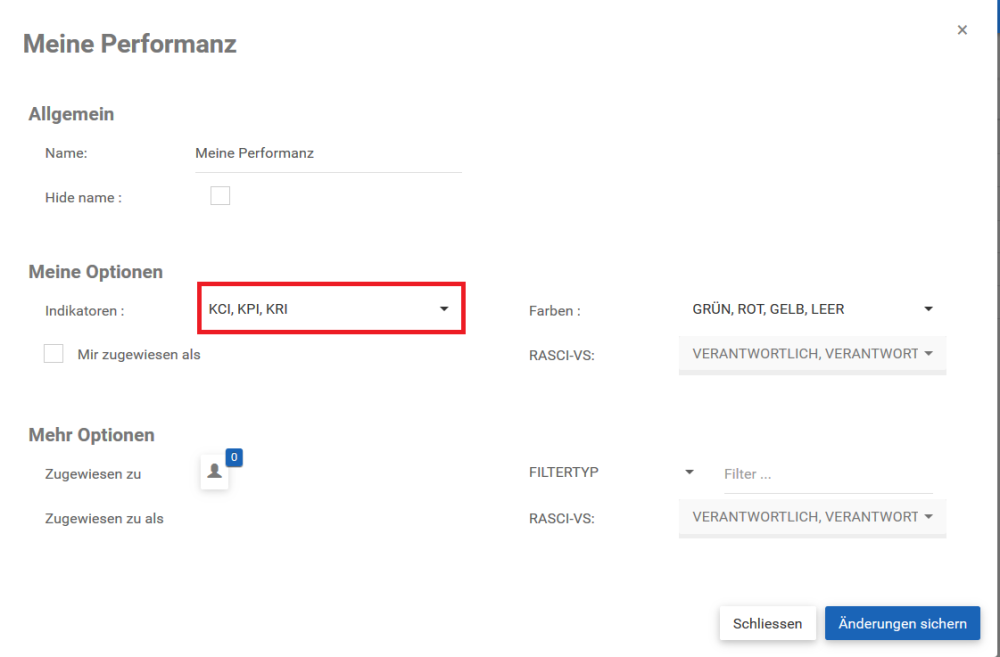Screen dimensions: 1000x657
Task: Open the assigned-to user picker icon
Action: pos(214,472)
